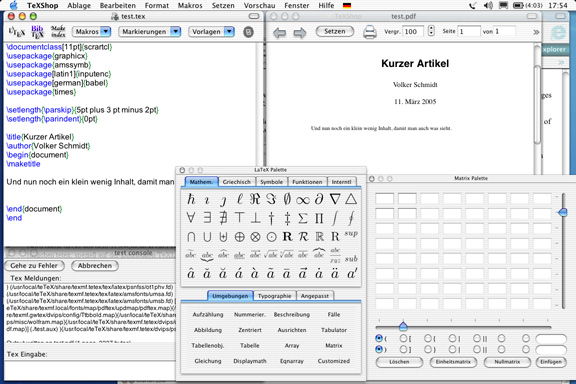This screenshot has width=576, height=384.
Task: Select the left double bar delimiter radio
Action: (477, 338)
